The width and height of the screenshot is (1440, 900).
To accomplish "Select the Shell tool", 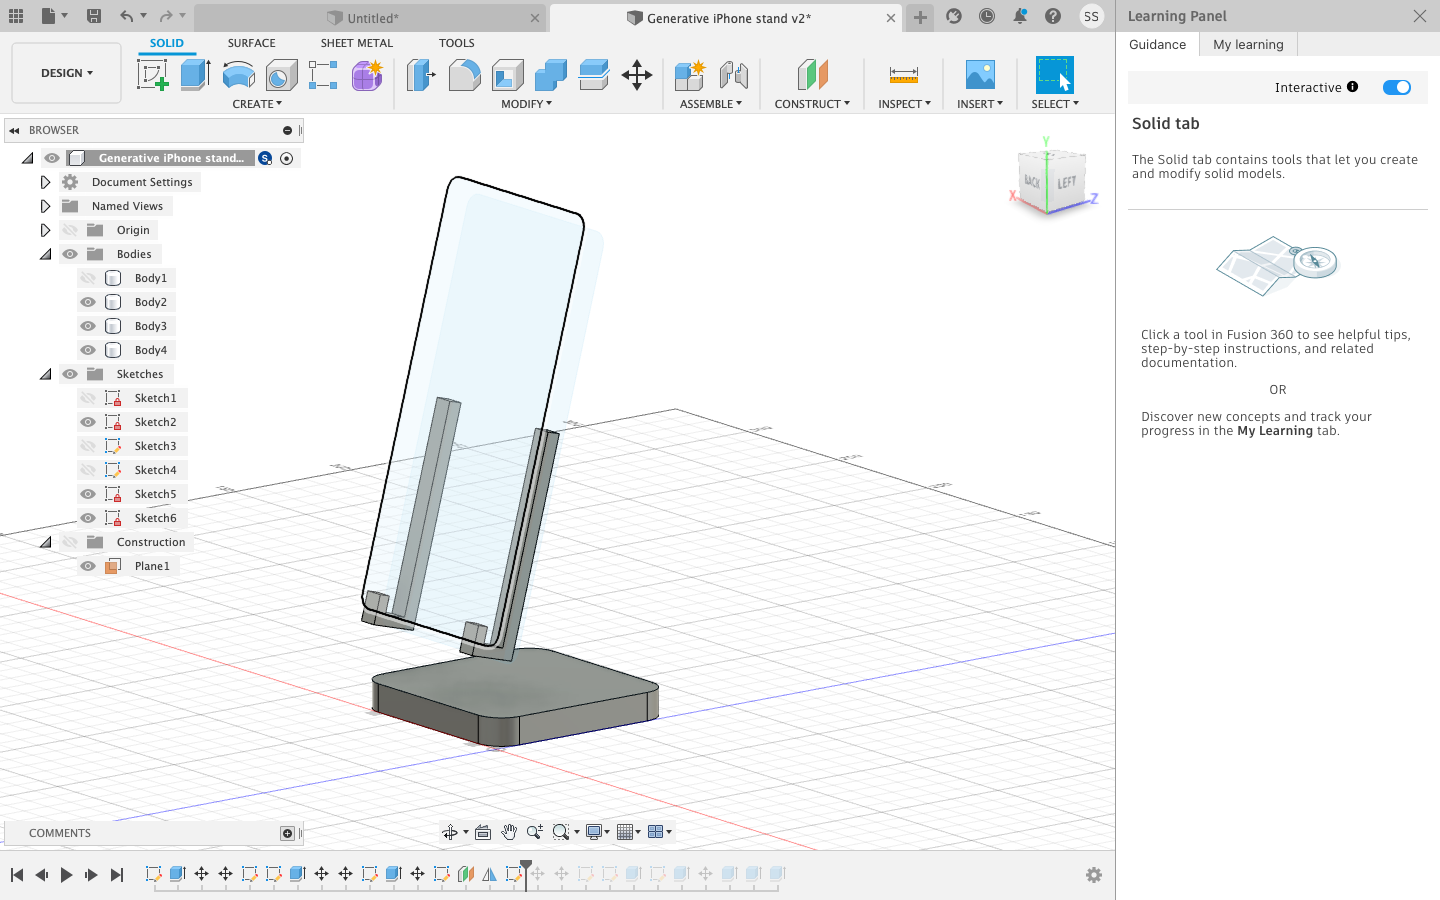I will pos(506,73).
